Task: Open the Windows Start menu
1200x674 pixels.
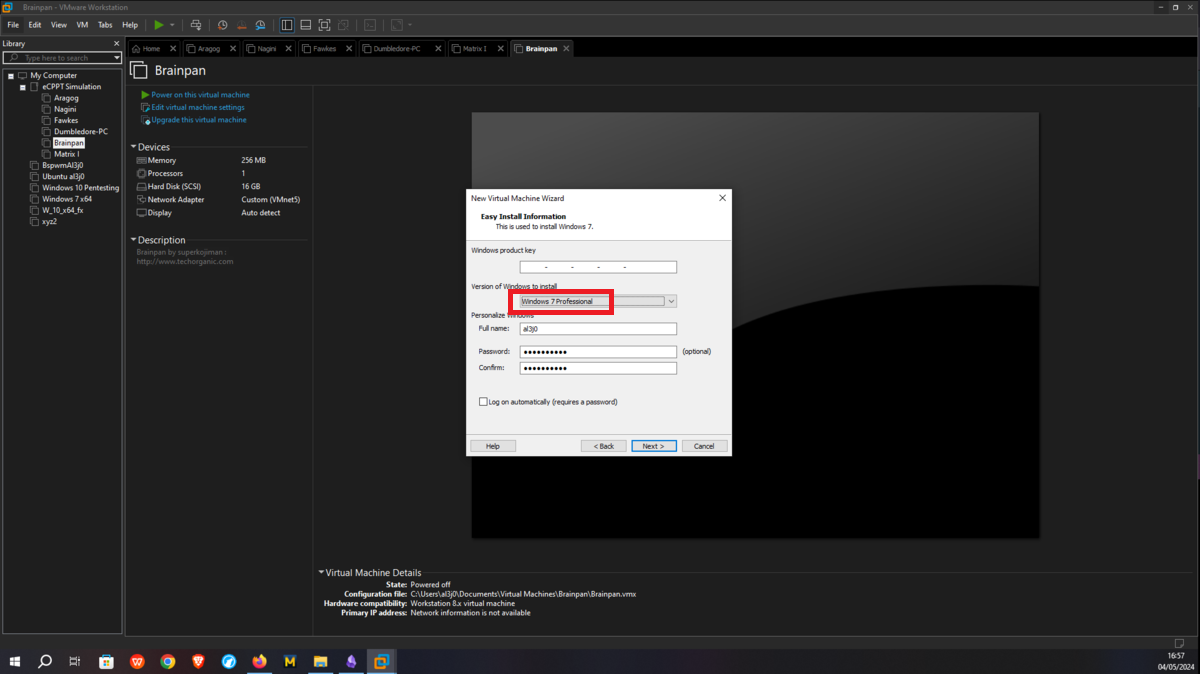Action: [x=15, y=661]
